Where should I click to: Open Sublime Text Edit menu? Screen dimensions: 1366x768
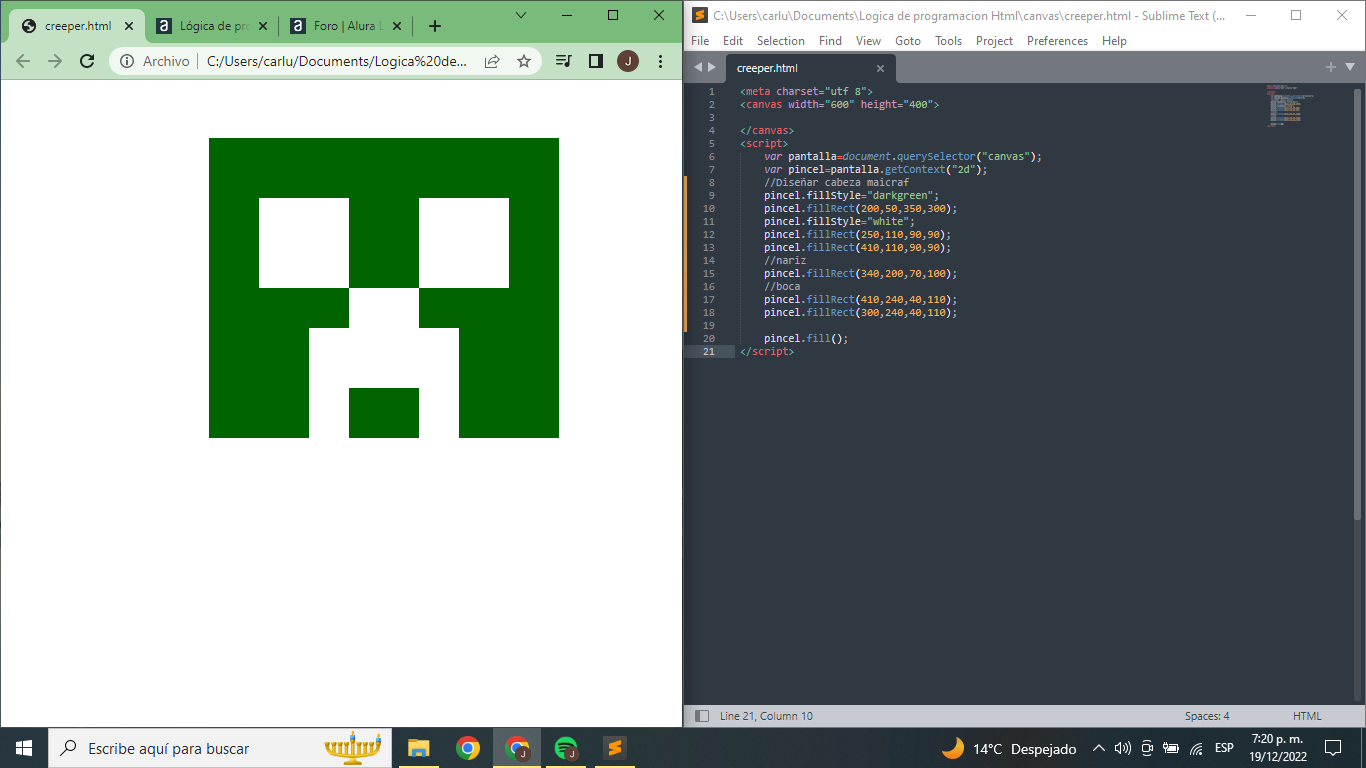tap(733, 41)
